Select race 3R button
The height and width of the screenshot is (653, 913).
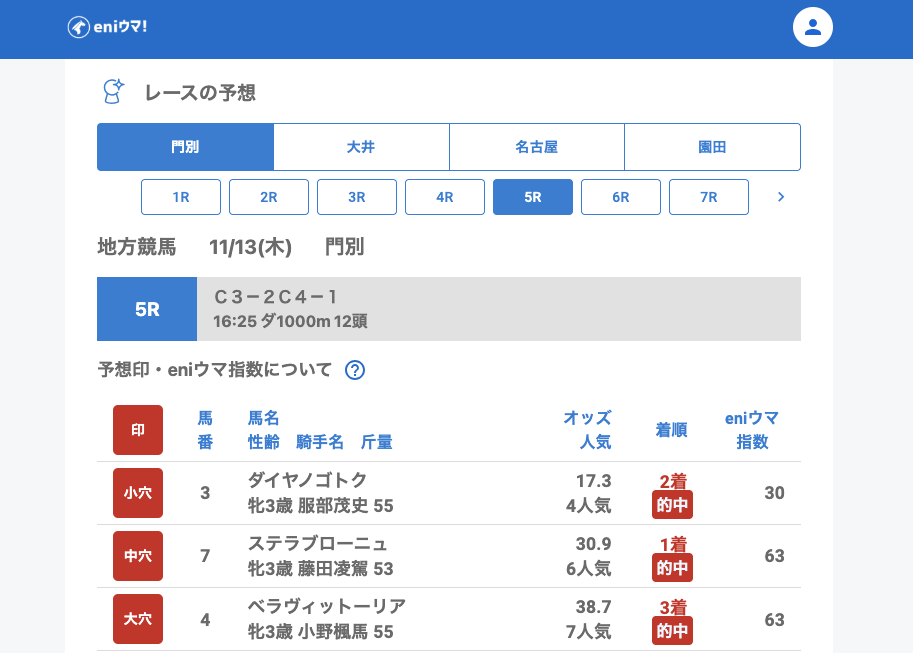pyautogui.click(x=357, y=197)
